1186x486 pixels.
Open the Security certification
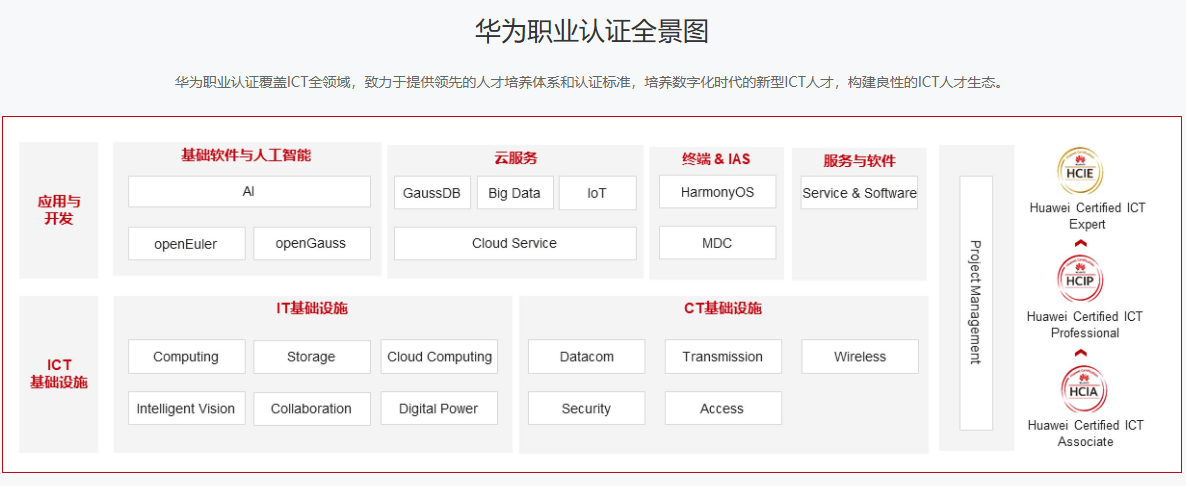pyautogui.click(x=587, y=408)
